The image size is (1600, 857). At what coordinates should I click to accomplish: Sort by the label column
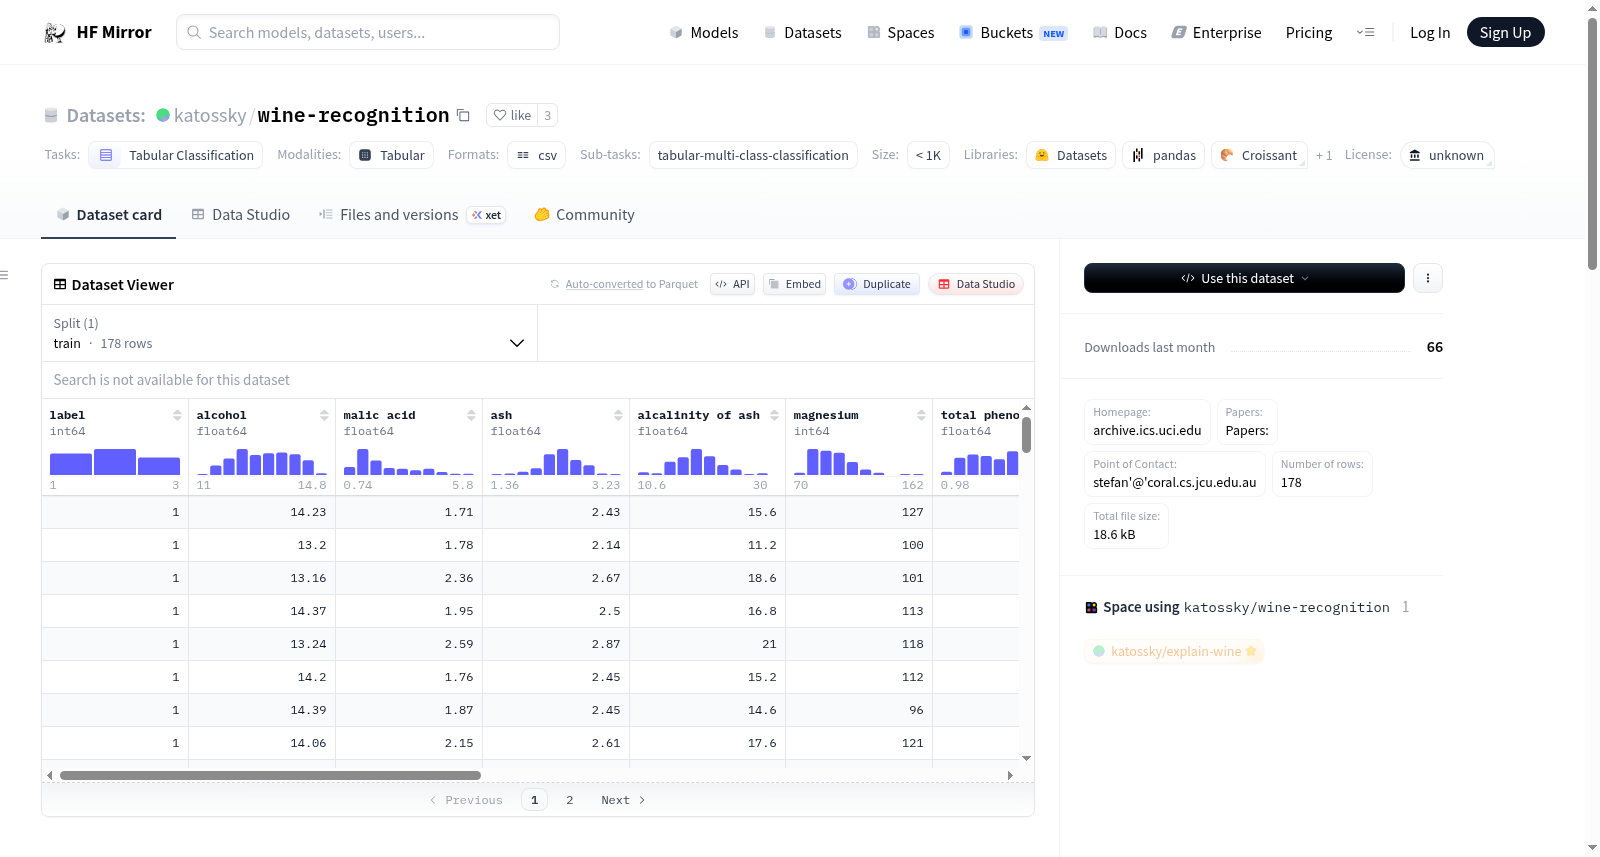(x=177, y=415)
